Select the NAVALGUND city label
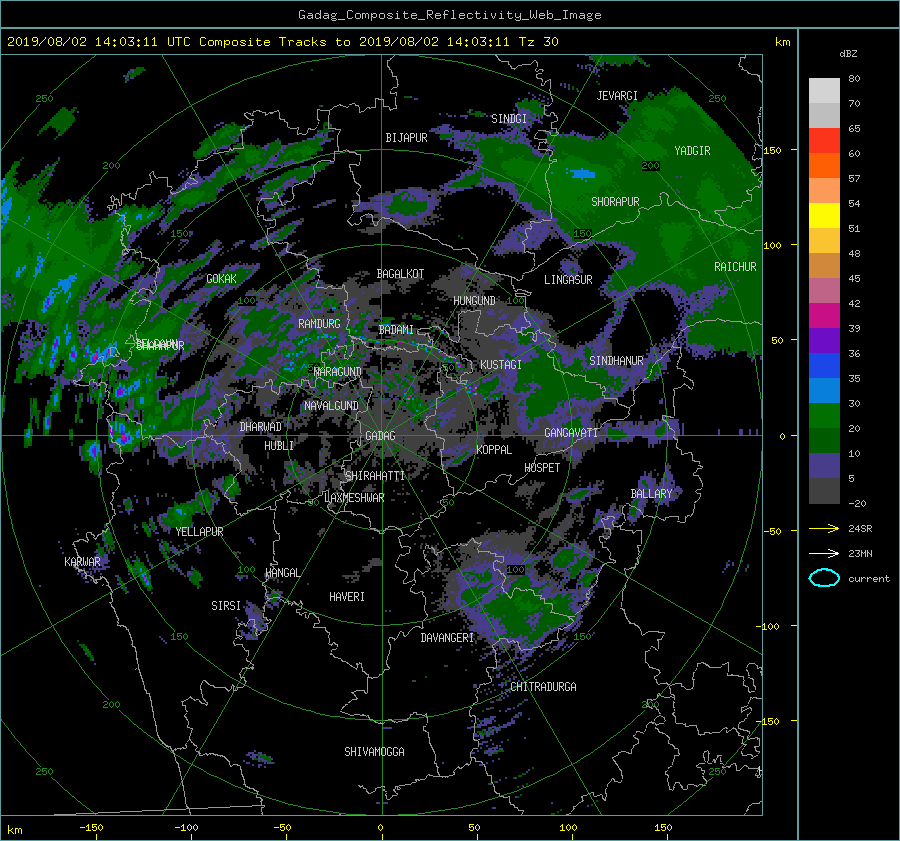This screenshot has width=900, height=841. [331, 406]
